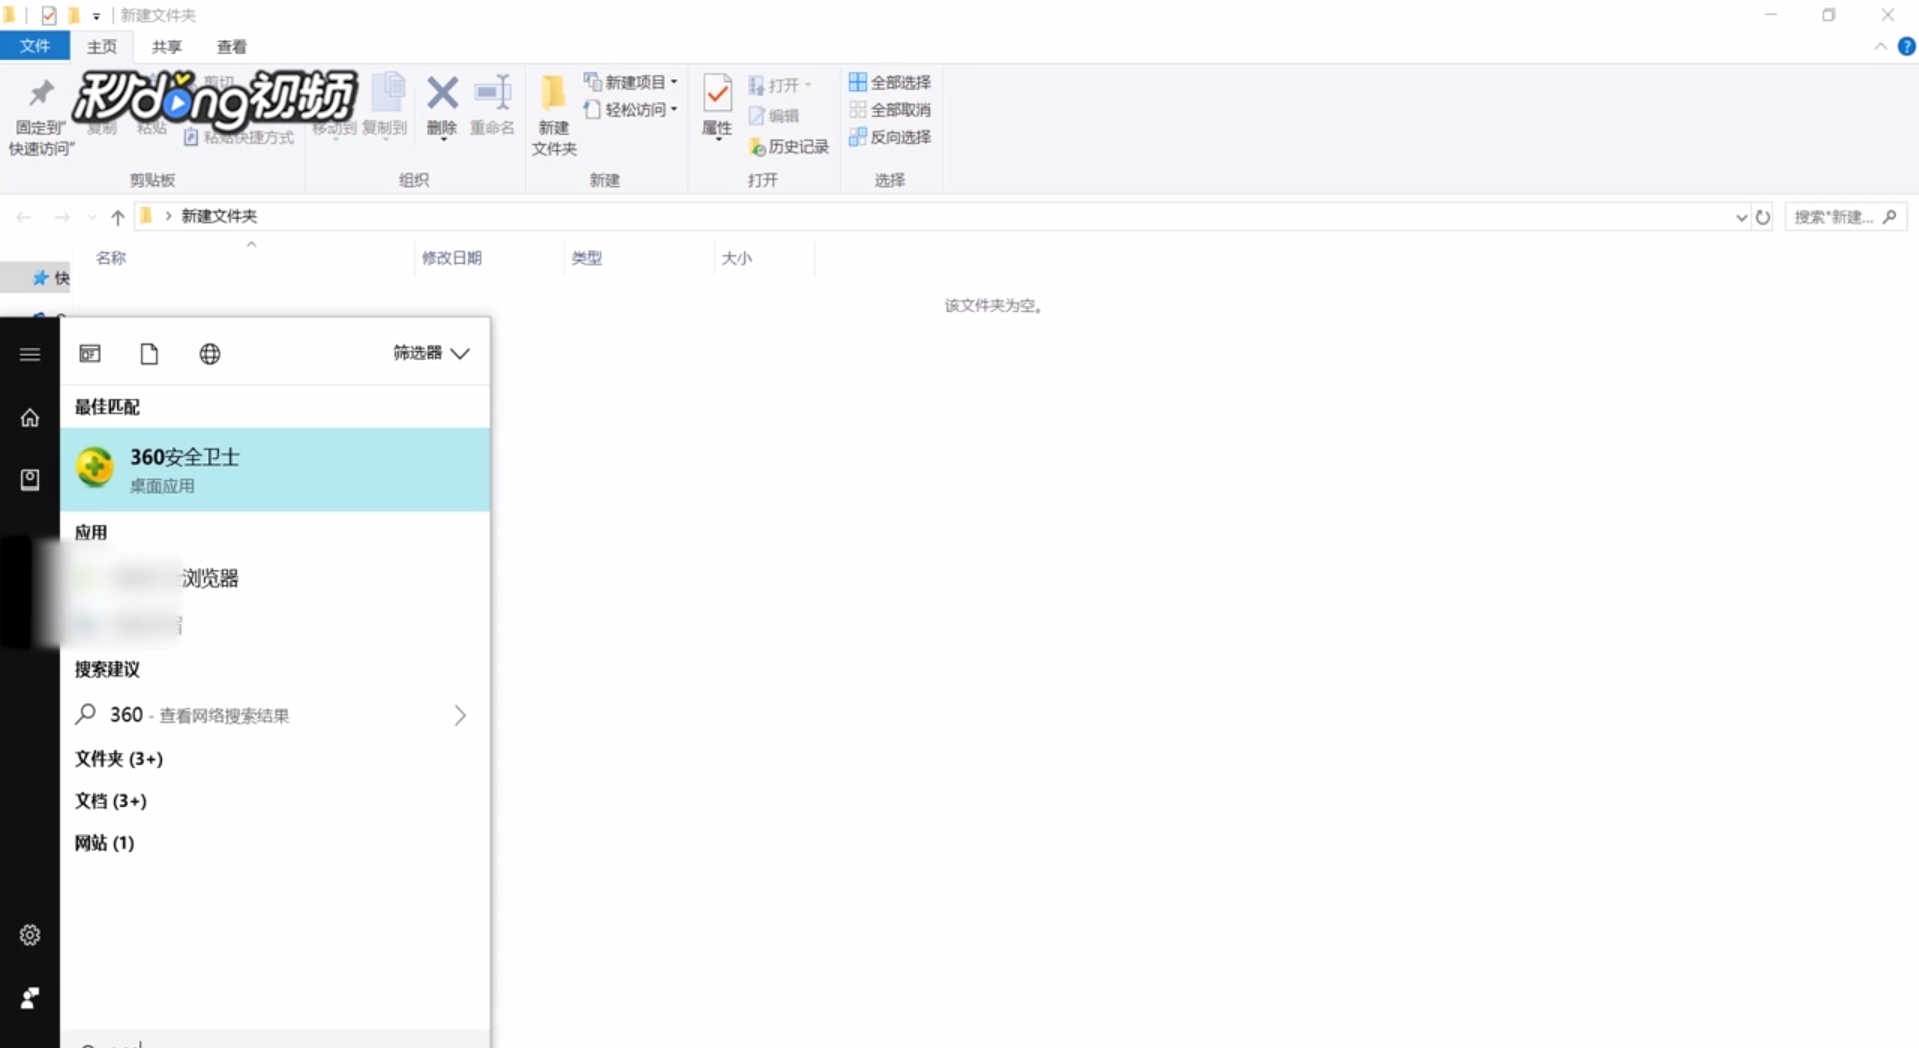1919x1048 pixels.
Task: Click the notebook icon in search sidebar
Action: [30, 480]
